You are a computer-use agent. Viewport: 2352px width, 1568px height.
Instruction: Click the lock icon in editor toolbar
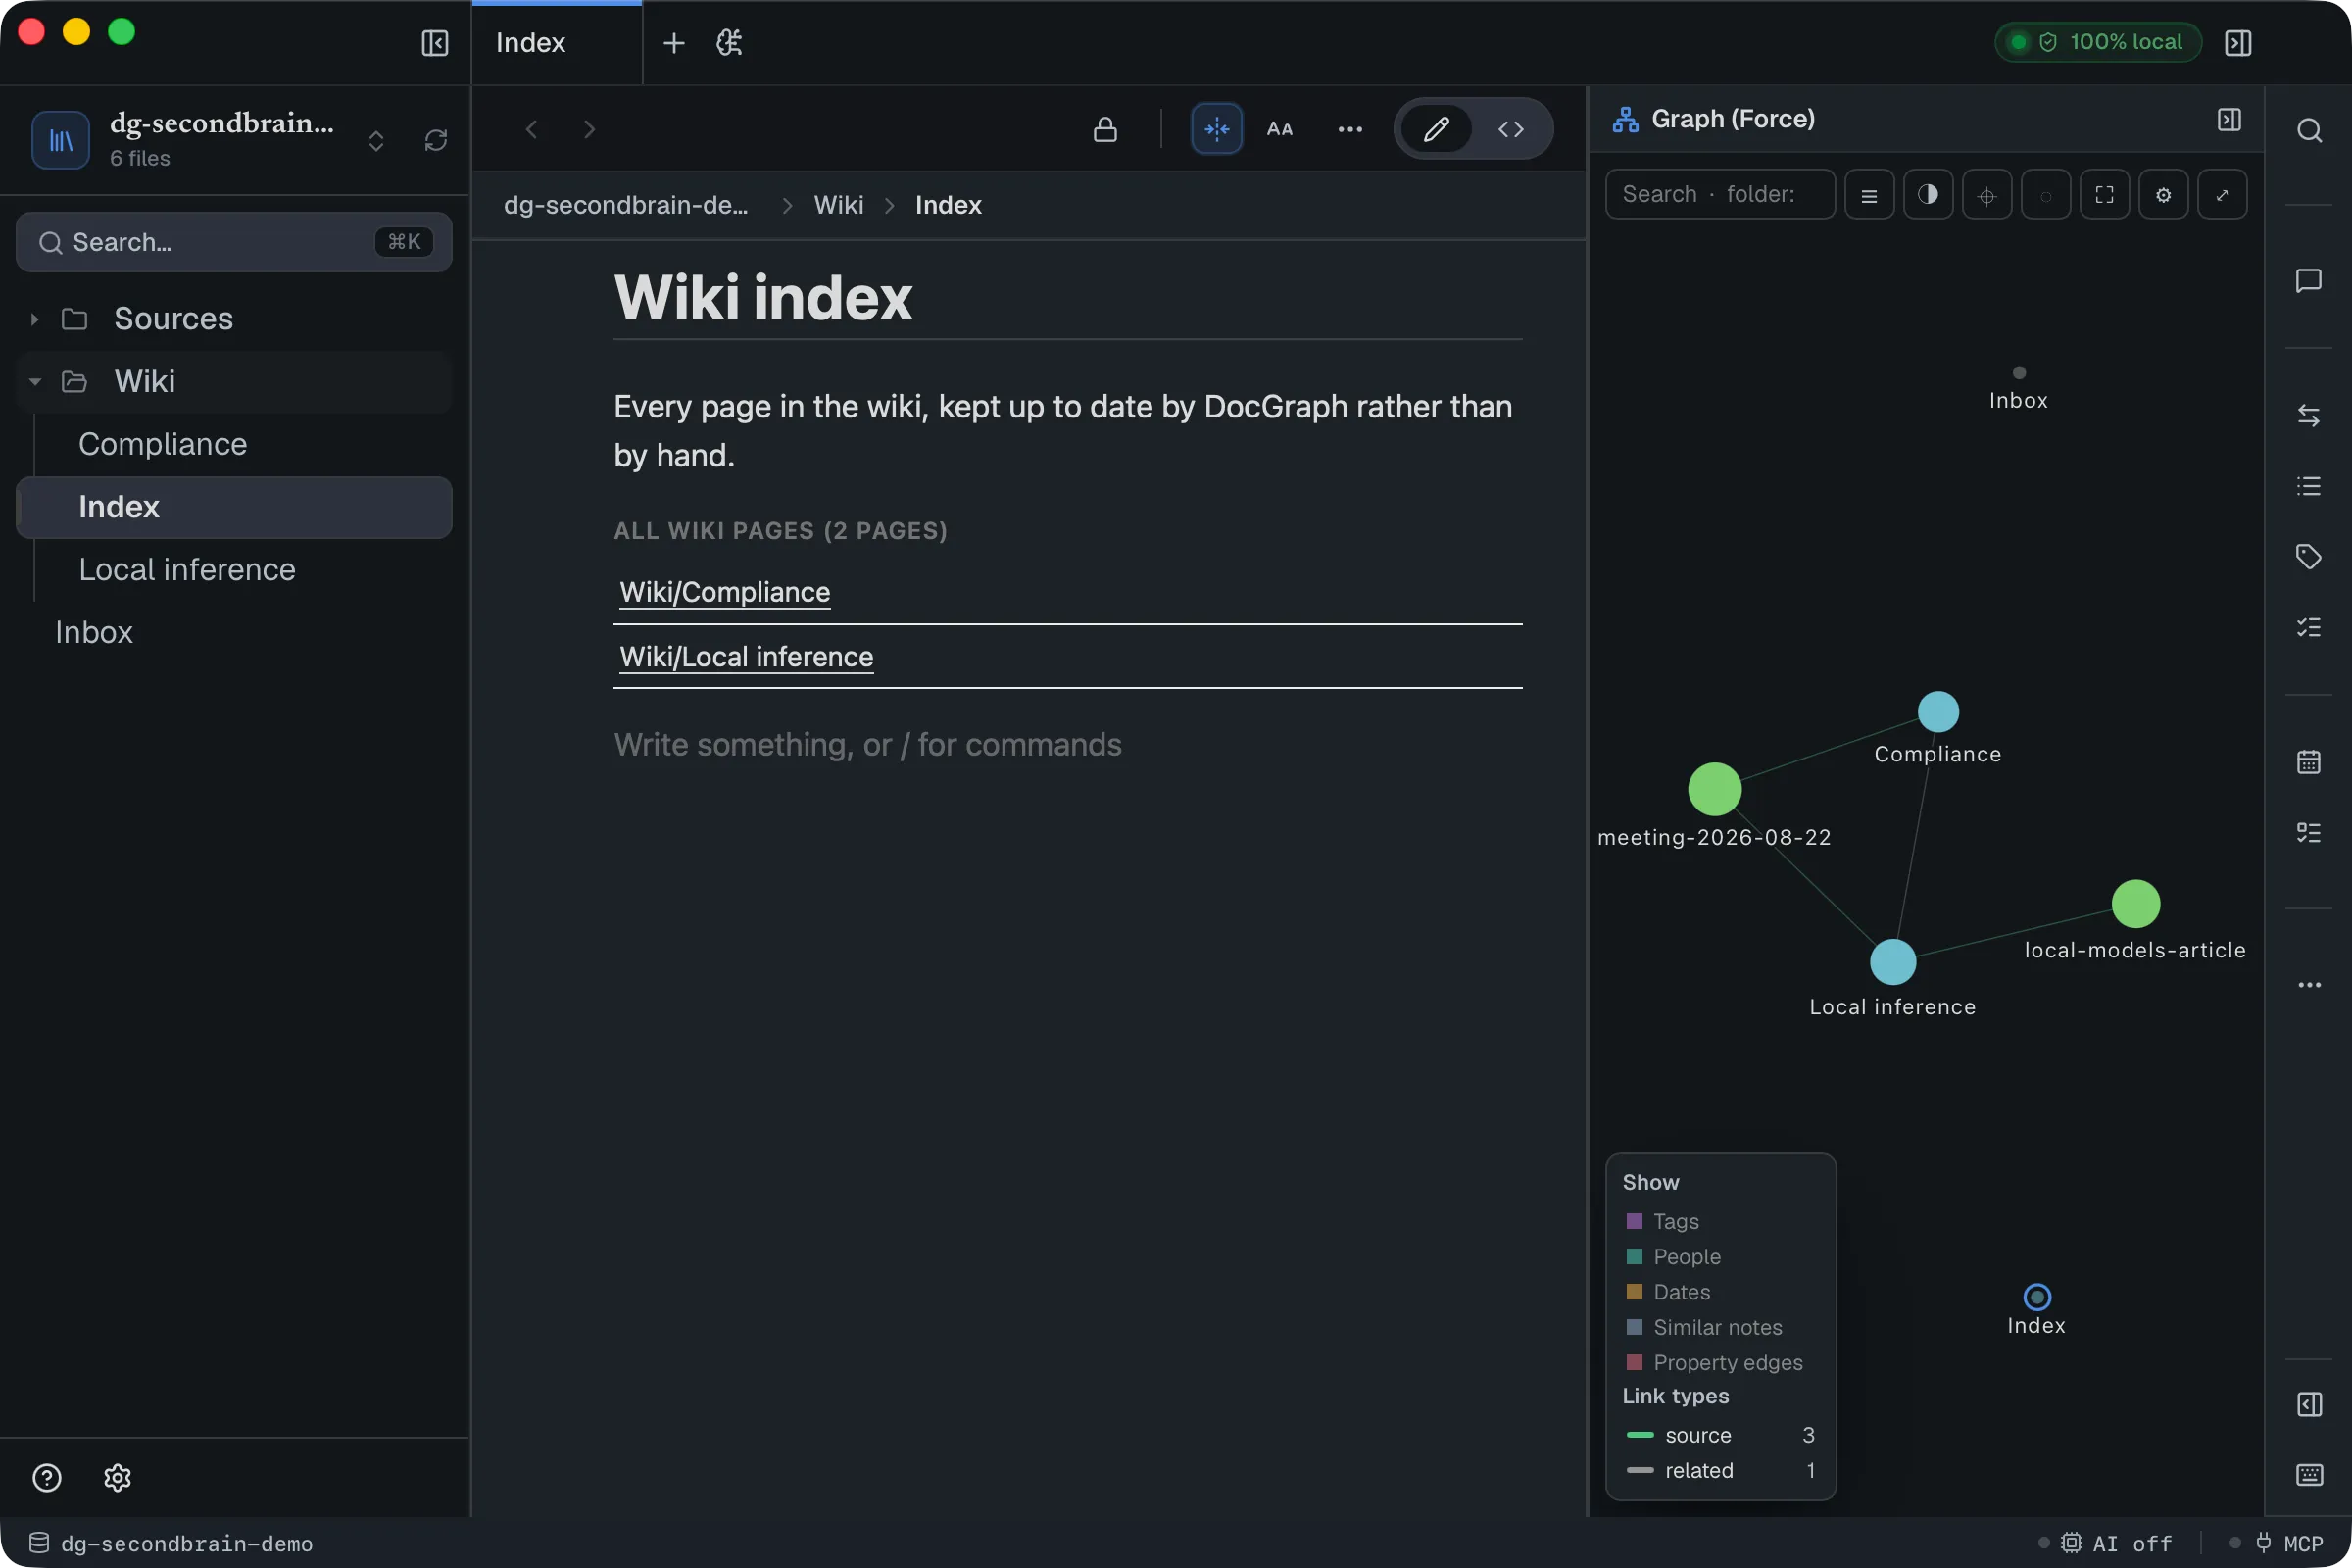click(1105, 129)
